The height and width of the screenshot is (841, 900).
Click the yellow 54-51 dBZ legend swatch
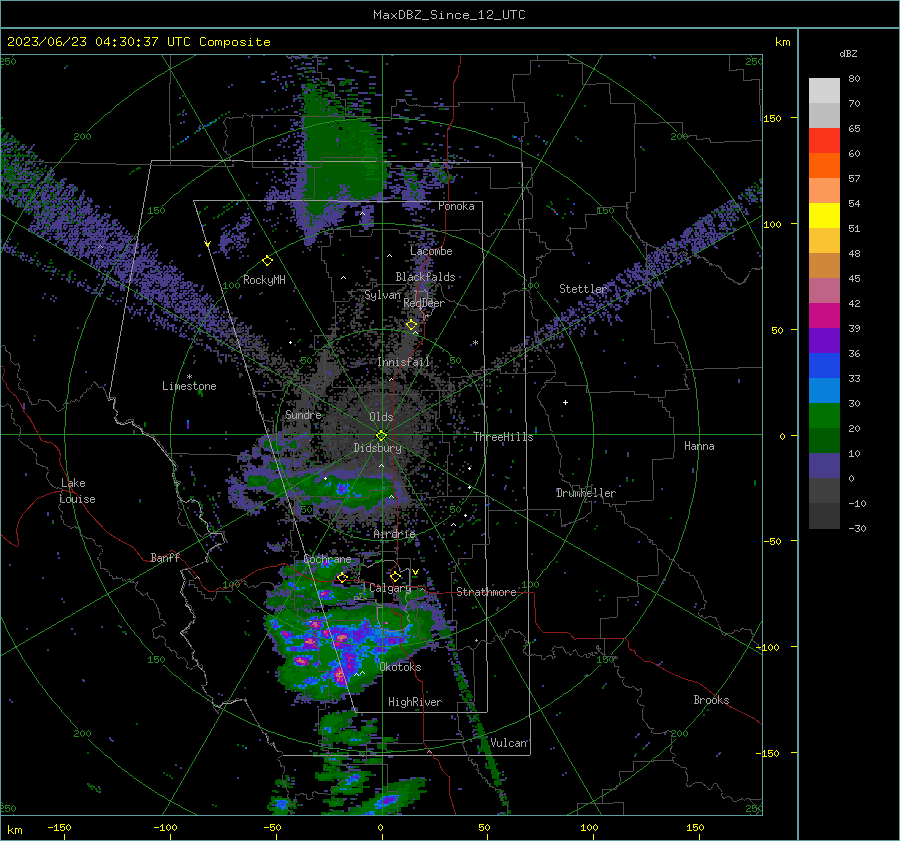pos(824,215)
